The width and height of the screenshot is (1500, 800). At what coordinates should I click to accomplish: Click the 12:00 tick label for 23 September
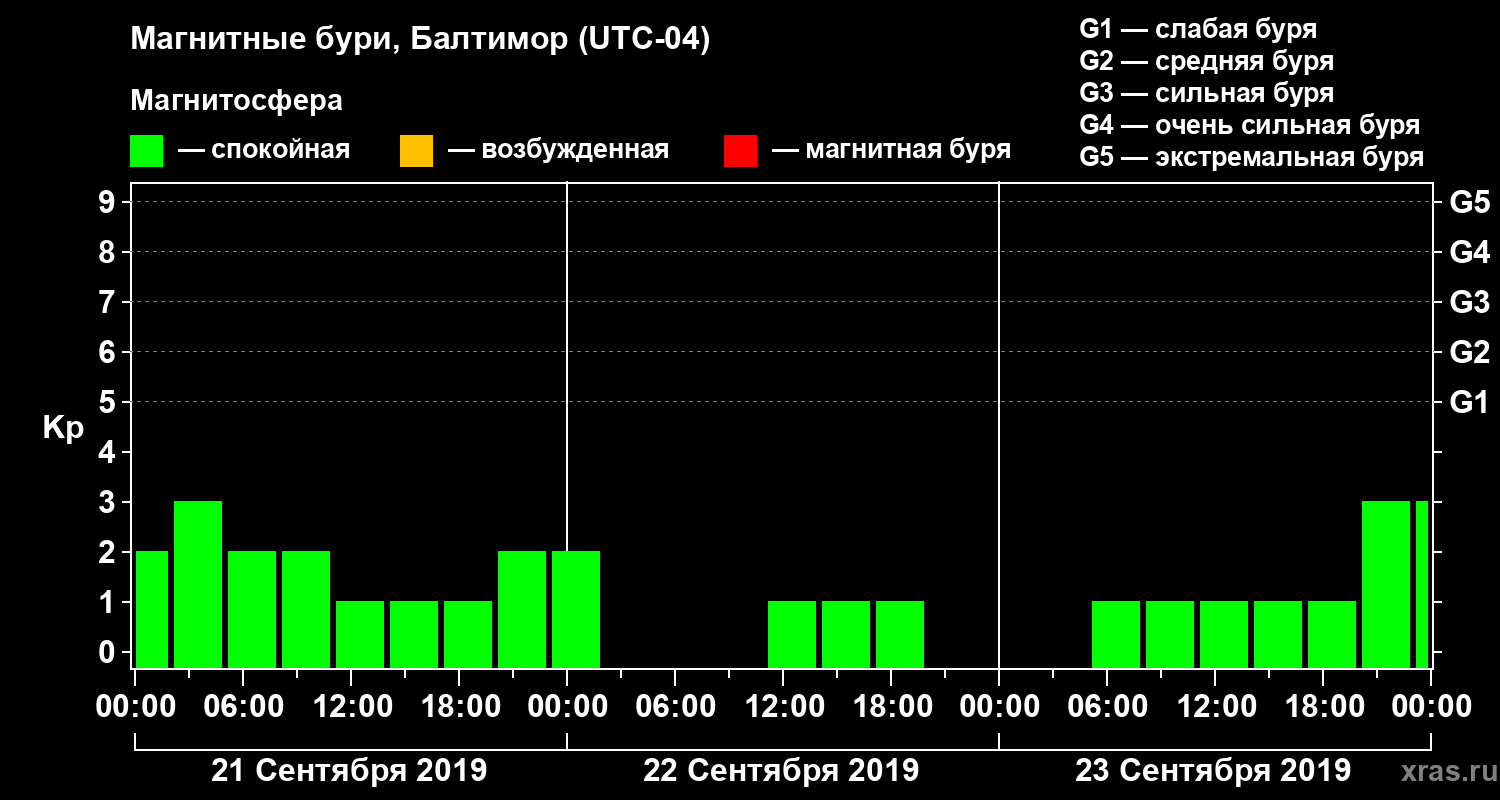pyautogui.click(x=1215, y=707)
